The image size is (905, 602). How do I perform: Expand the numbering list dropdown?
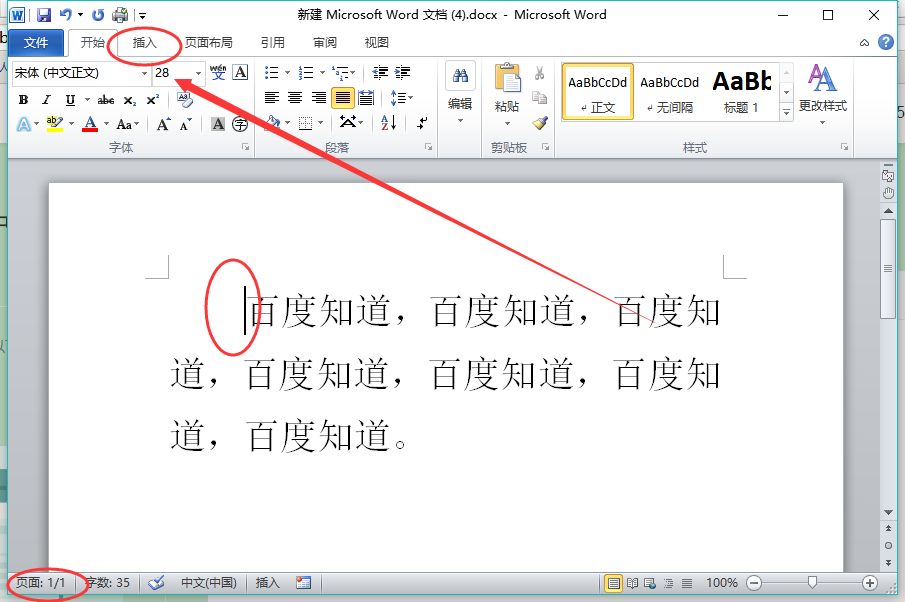click(x=322, y=73)
